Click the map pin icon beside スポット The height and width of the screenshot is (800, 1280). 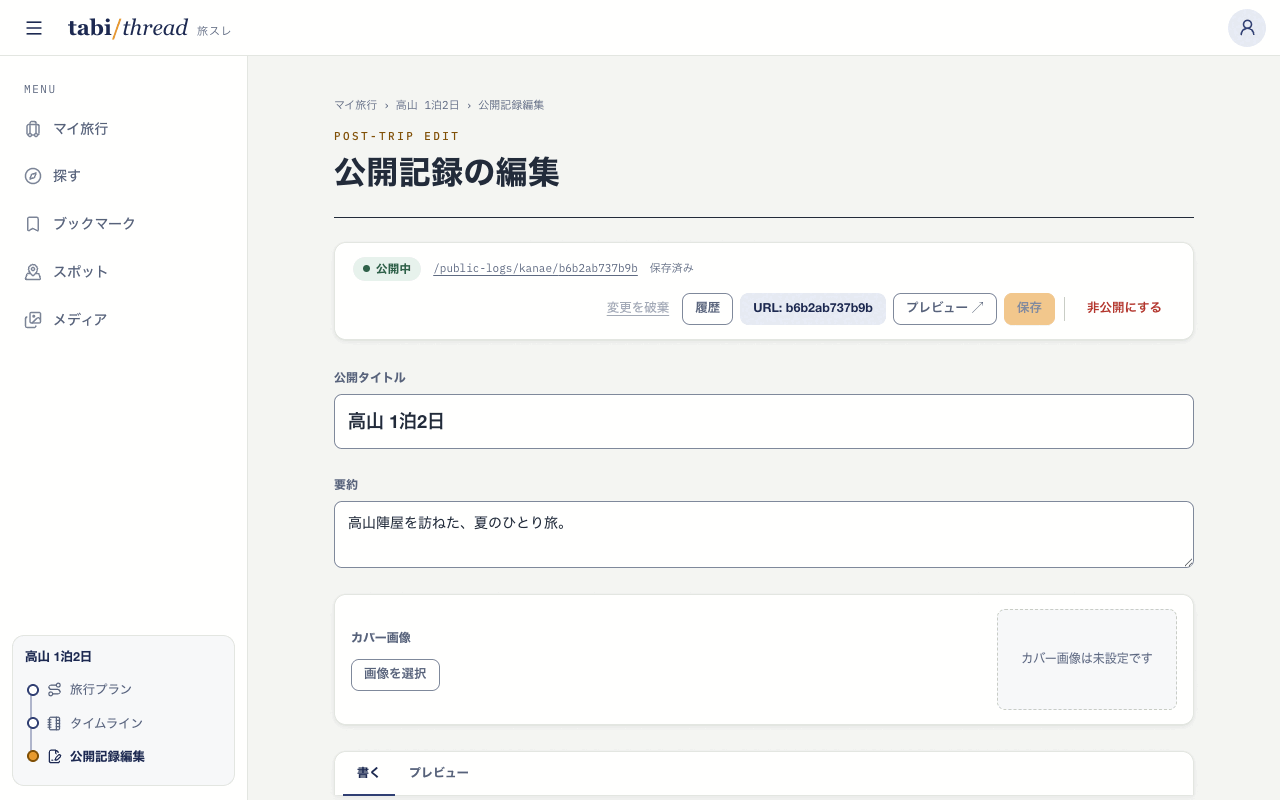point(33,272)
